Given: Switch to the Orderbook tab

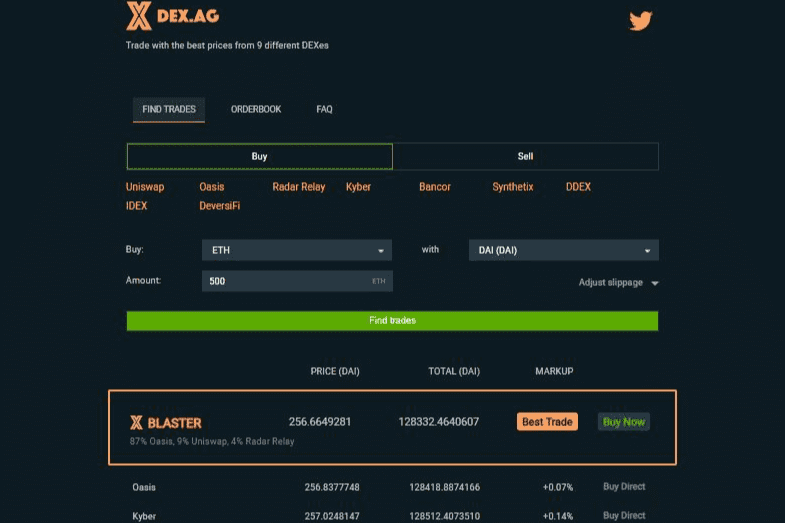Looking at the screenshot, I should 256,109.
